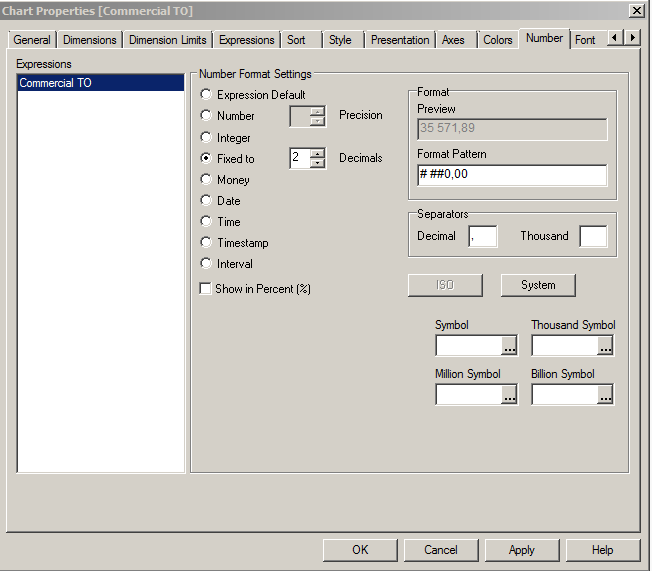
Task: Open the Thousand Symbol ellipsis button
Action: pyautogui.click(x=605, y=346)
